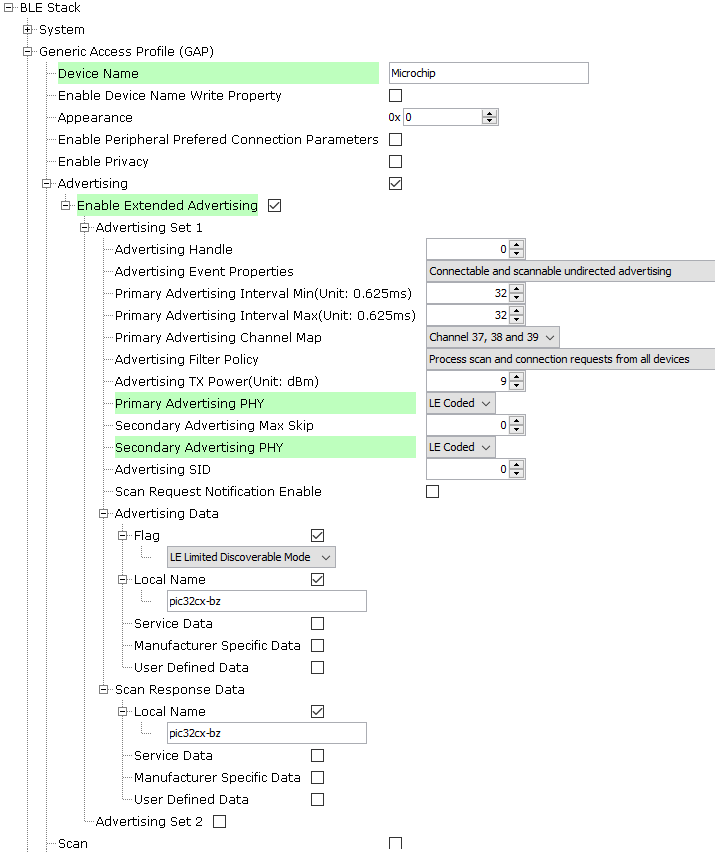Viewport: 715px width, 852px height.
Task: Open Primary Advertising PHY dropdown
Action: click(460, 403)
